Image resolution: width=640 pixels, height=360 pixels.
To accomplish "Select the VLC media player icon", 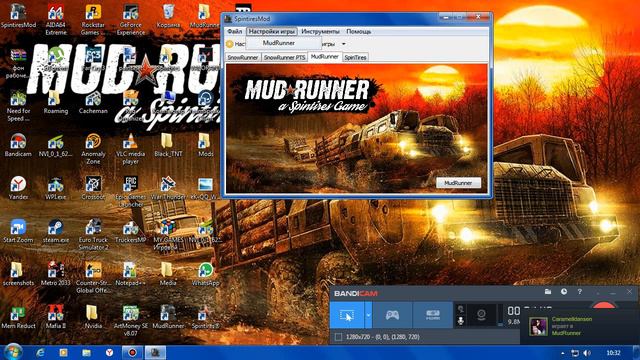I will coord(131,149).
